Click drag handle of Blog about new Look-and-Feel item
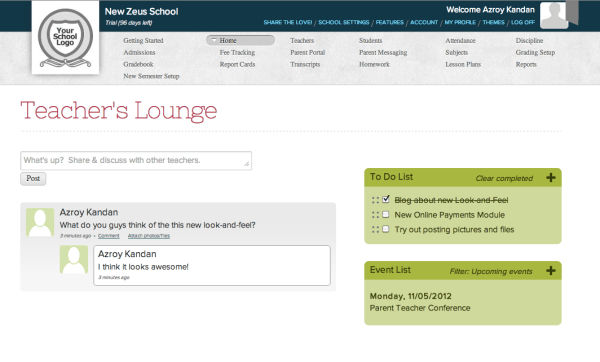Image resolution: width=600 pixels, height=362 pixels. 375,200
